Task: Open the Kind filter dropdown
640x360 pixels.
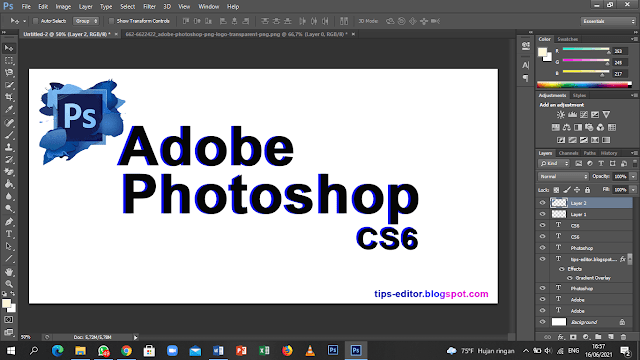Action: click(554, 164)
